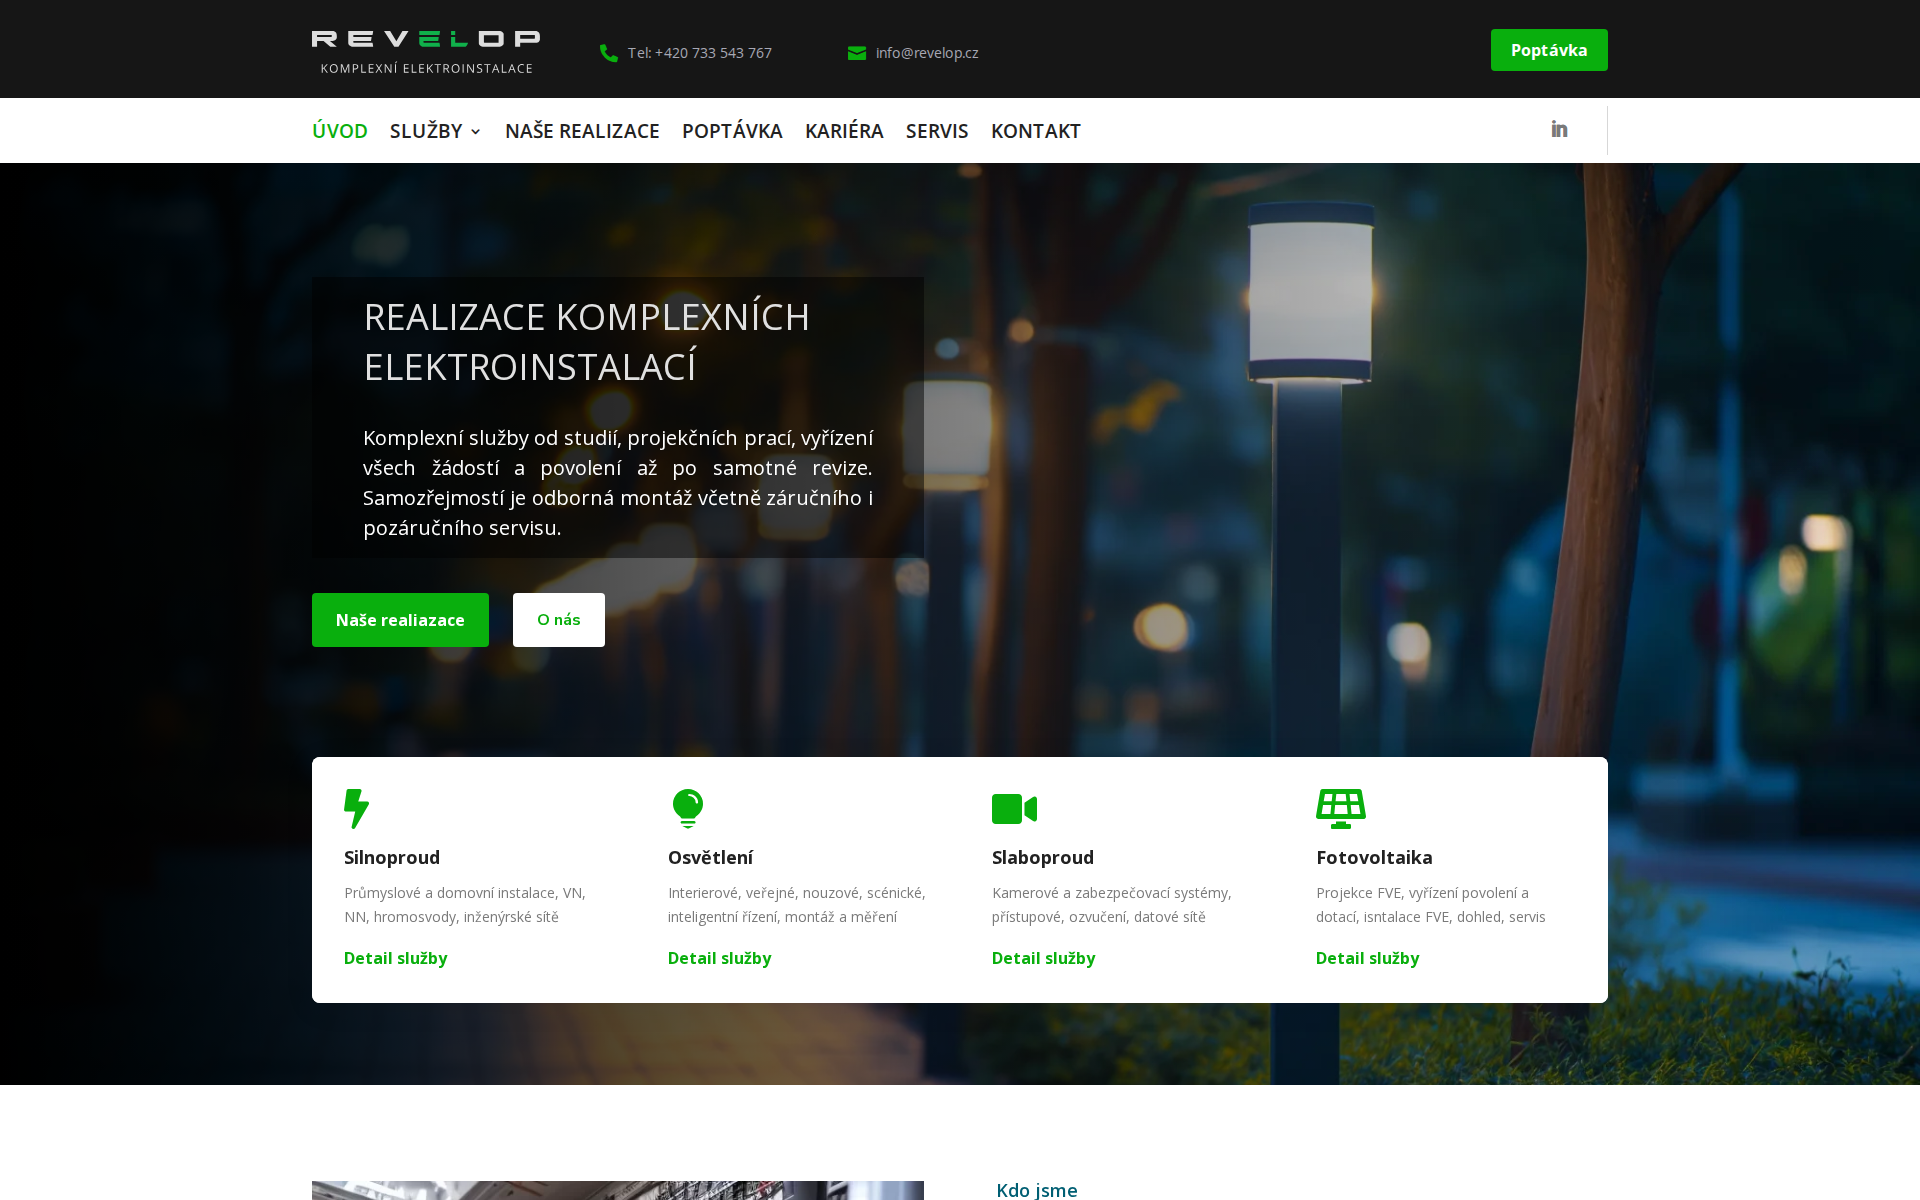Click the O nás button
Viewport: 1920px width, 1200px height.
(x=558, y=620)
